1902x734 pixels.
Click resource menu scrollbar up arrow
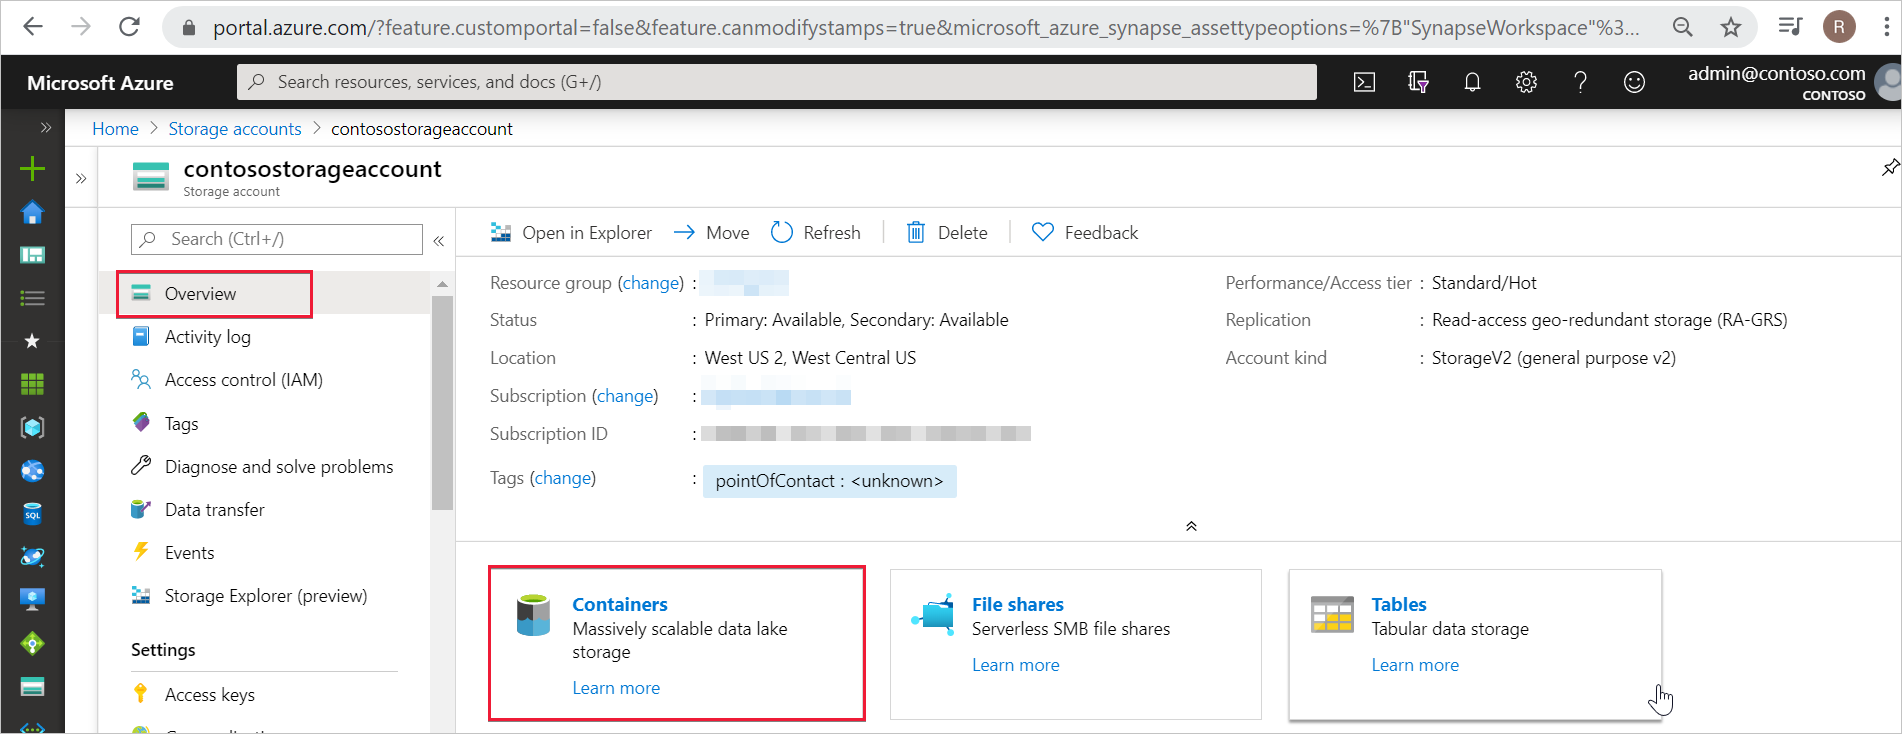(442, 285)
